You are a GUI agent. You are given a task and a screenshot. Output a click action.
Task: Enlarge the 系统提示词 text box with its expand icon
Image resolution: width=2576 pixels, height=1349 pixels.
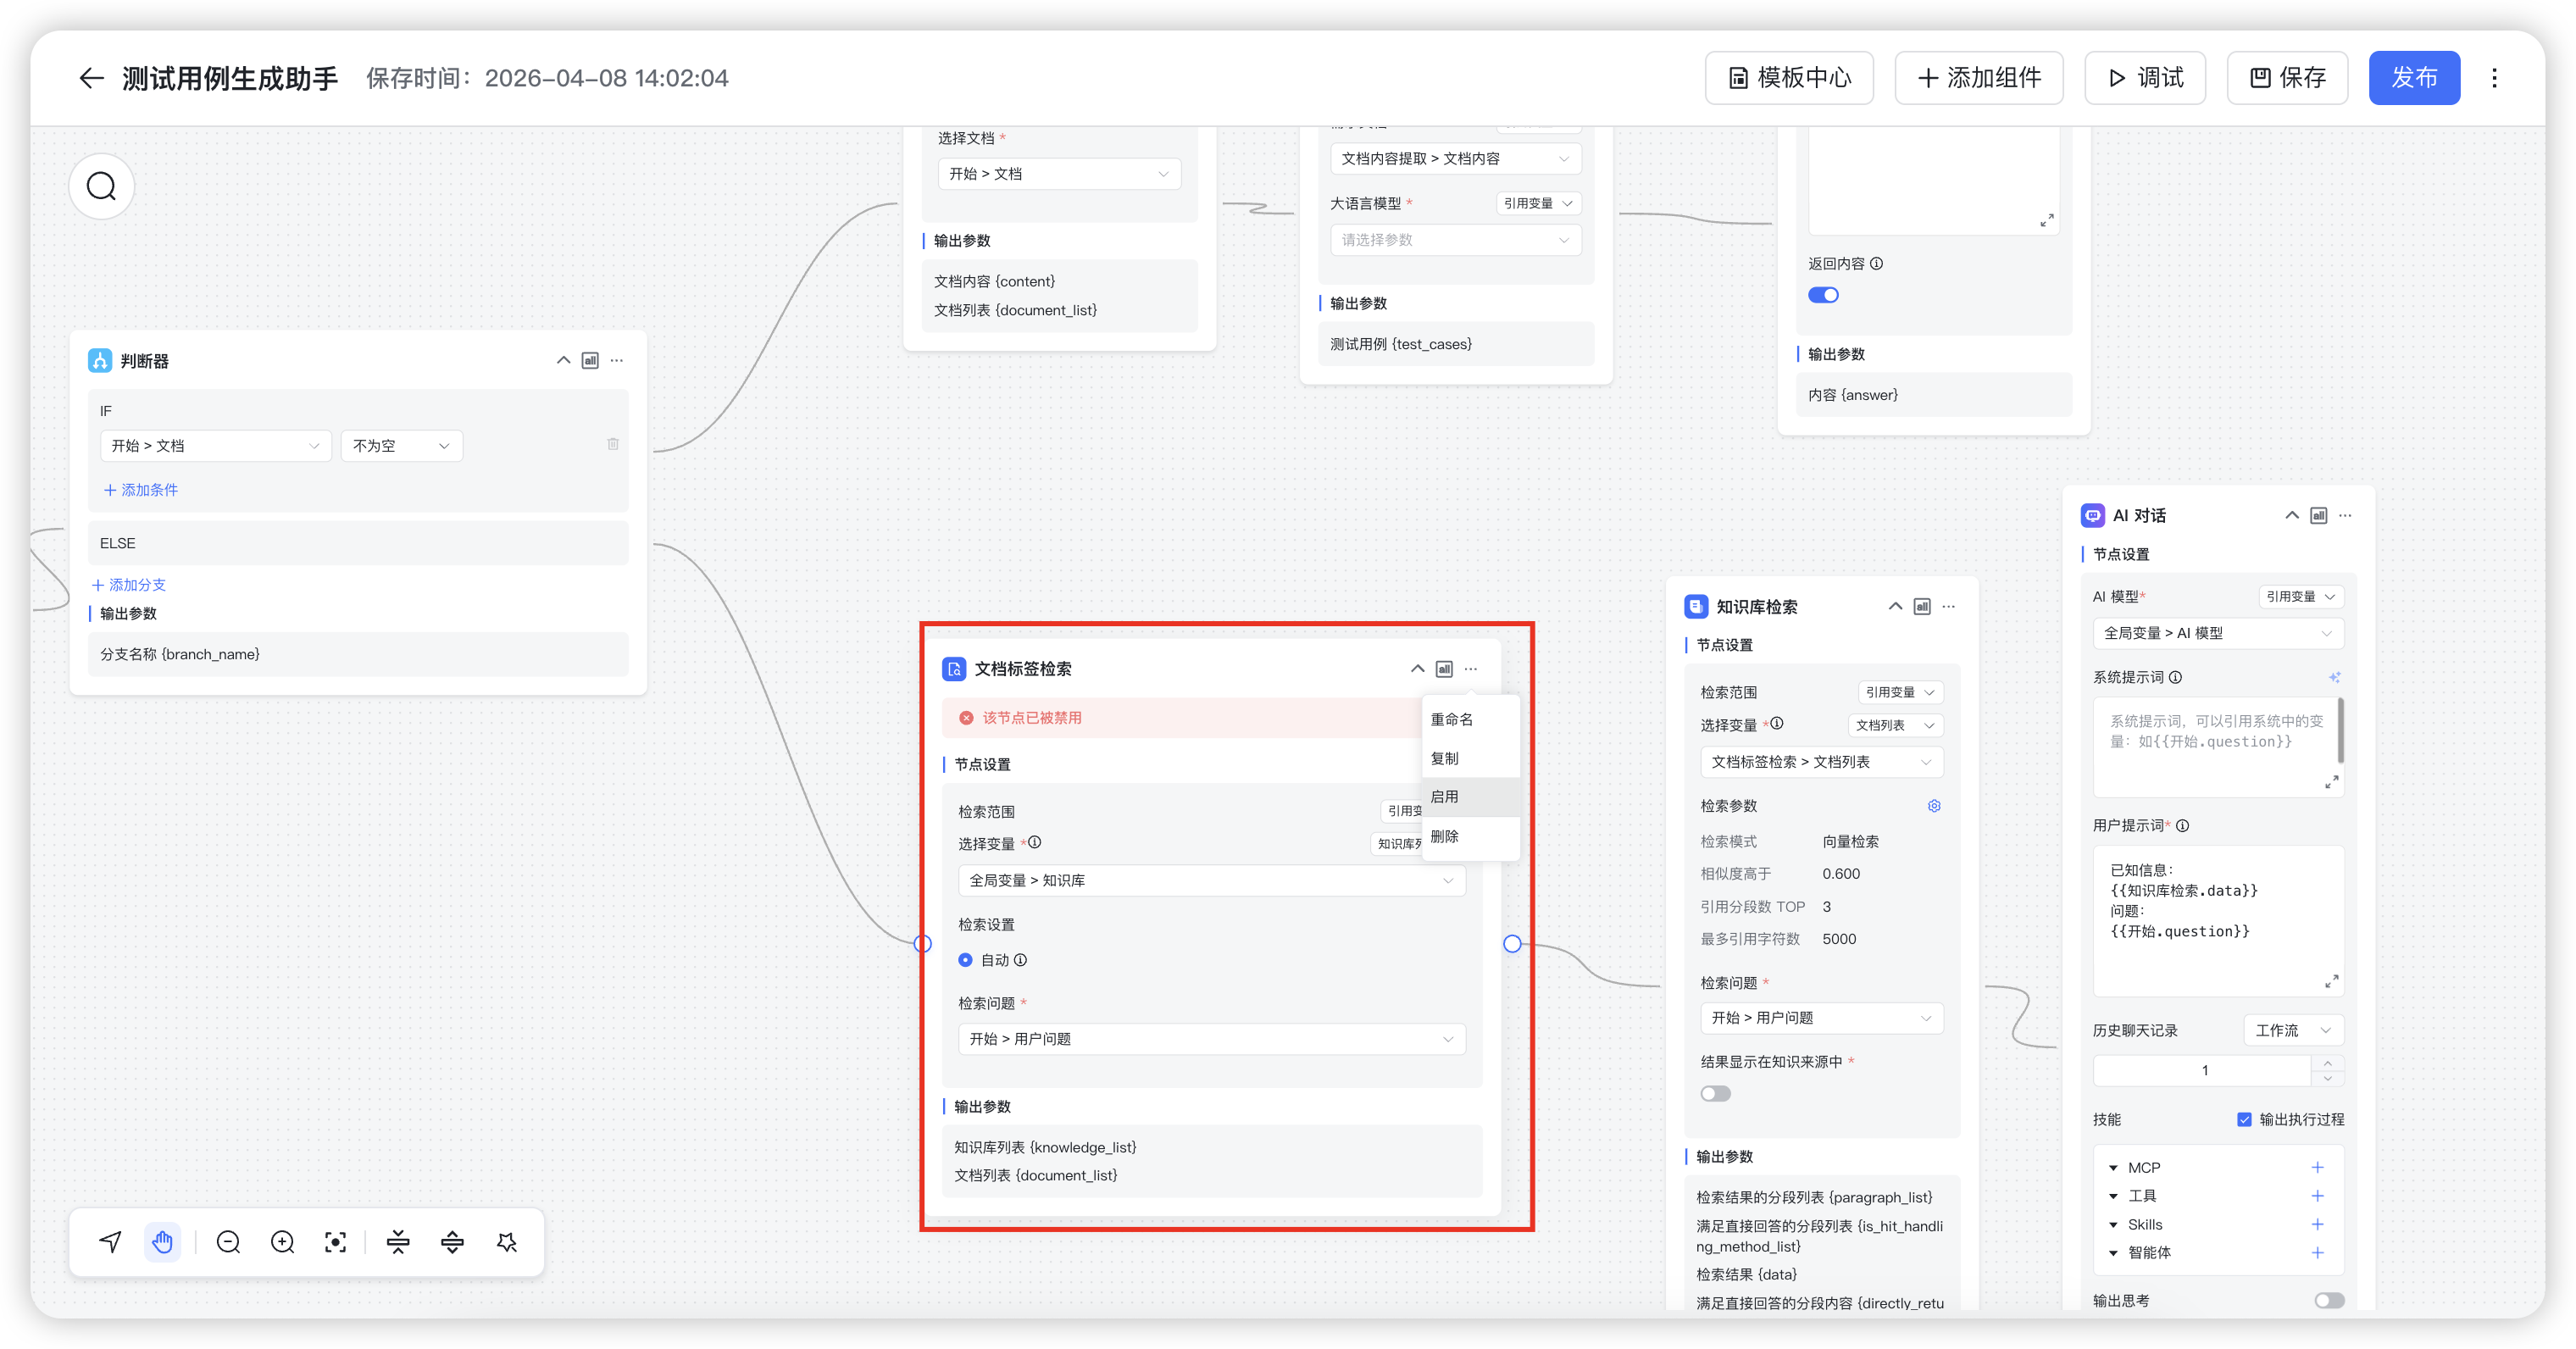[2331, 782]
